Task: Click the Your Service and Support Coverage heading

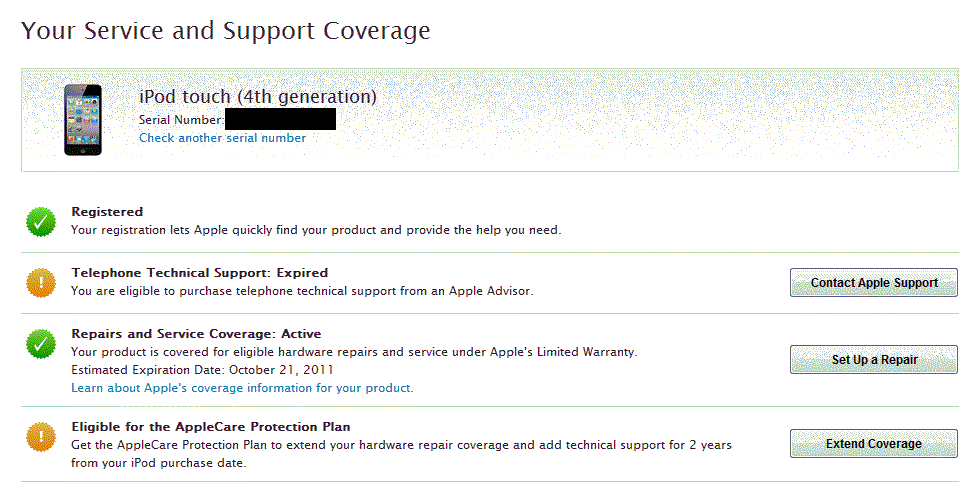Action: pyautogui.click(x=226, y=31)
